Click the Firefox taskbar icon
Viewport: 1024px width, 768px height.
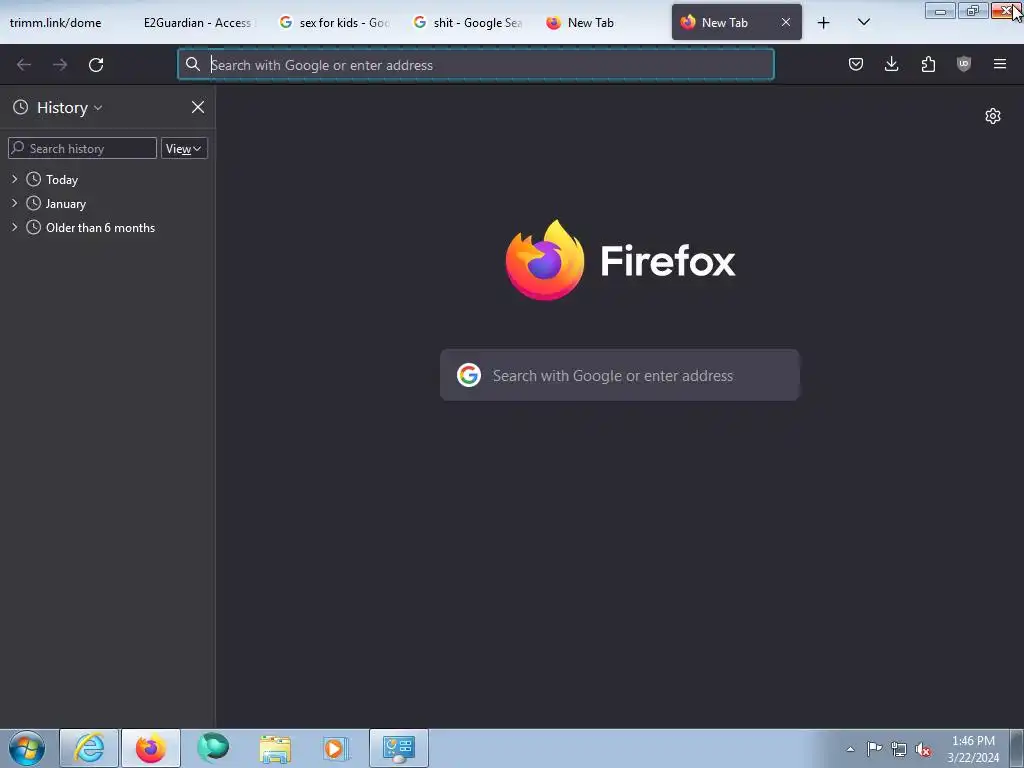tap(151, 748)
